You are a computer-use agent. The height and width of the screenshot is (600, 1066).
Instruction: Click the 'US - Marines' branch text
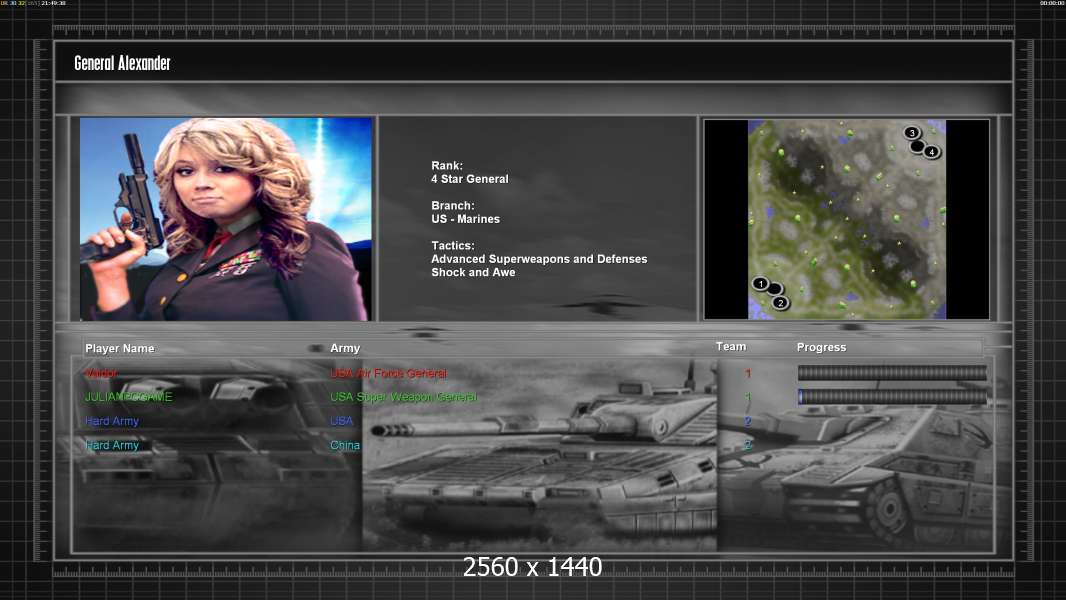(465, 219)
